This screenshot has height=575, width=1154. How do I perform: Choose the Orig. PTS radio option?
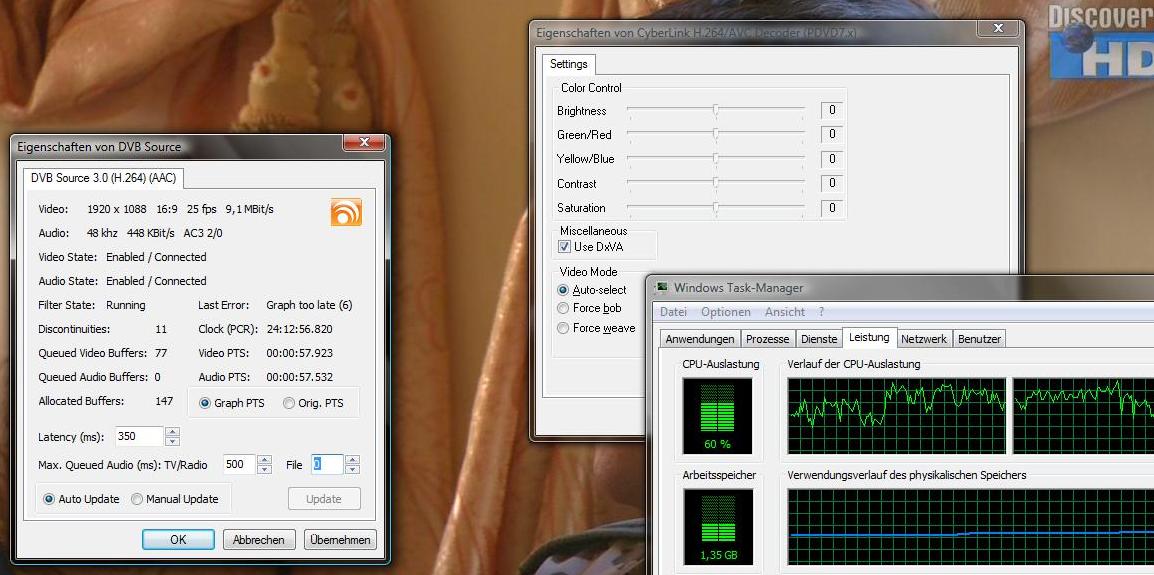(289, 403)
